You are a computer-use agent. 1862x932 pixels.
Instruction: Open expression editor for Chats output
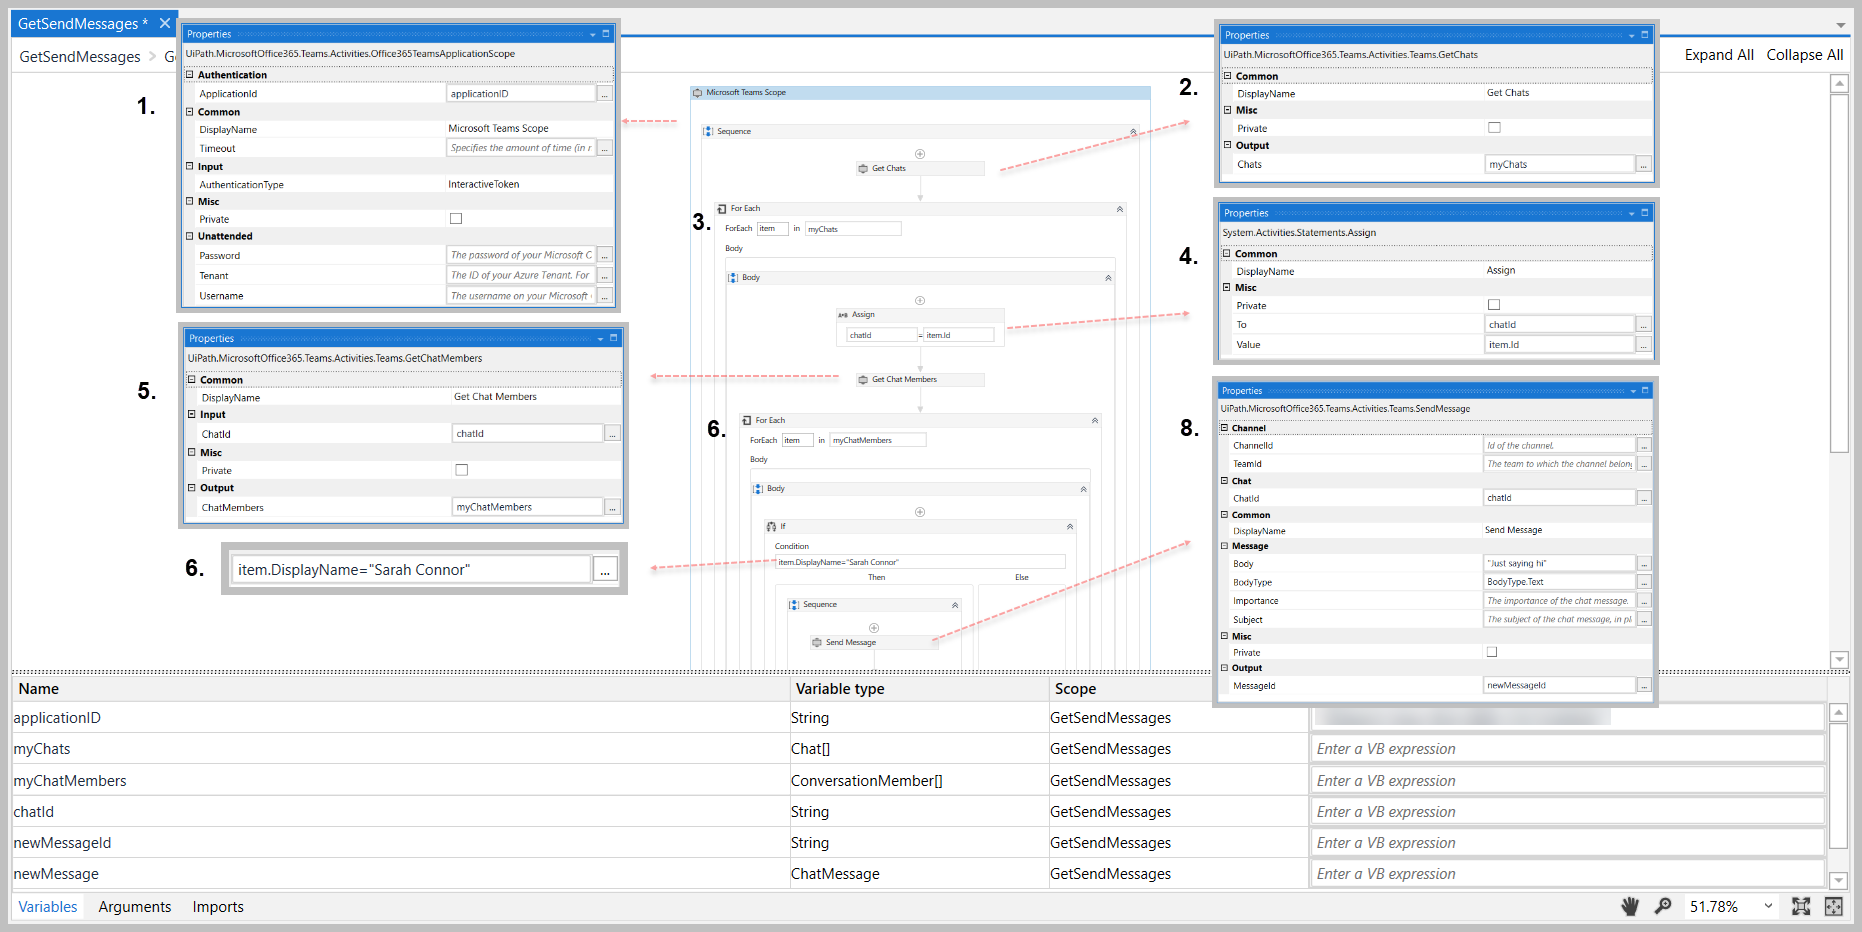pyautogui.click(x=1643, y=165)
